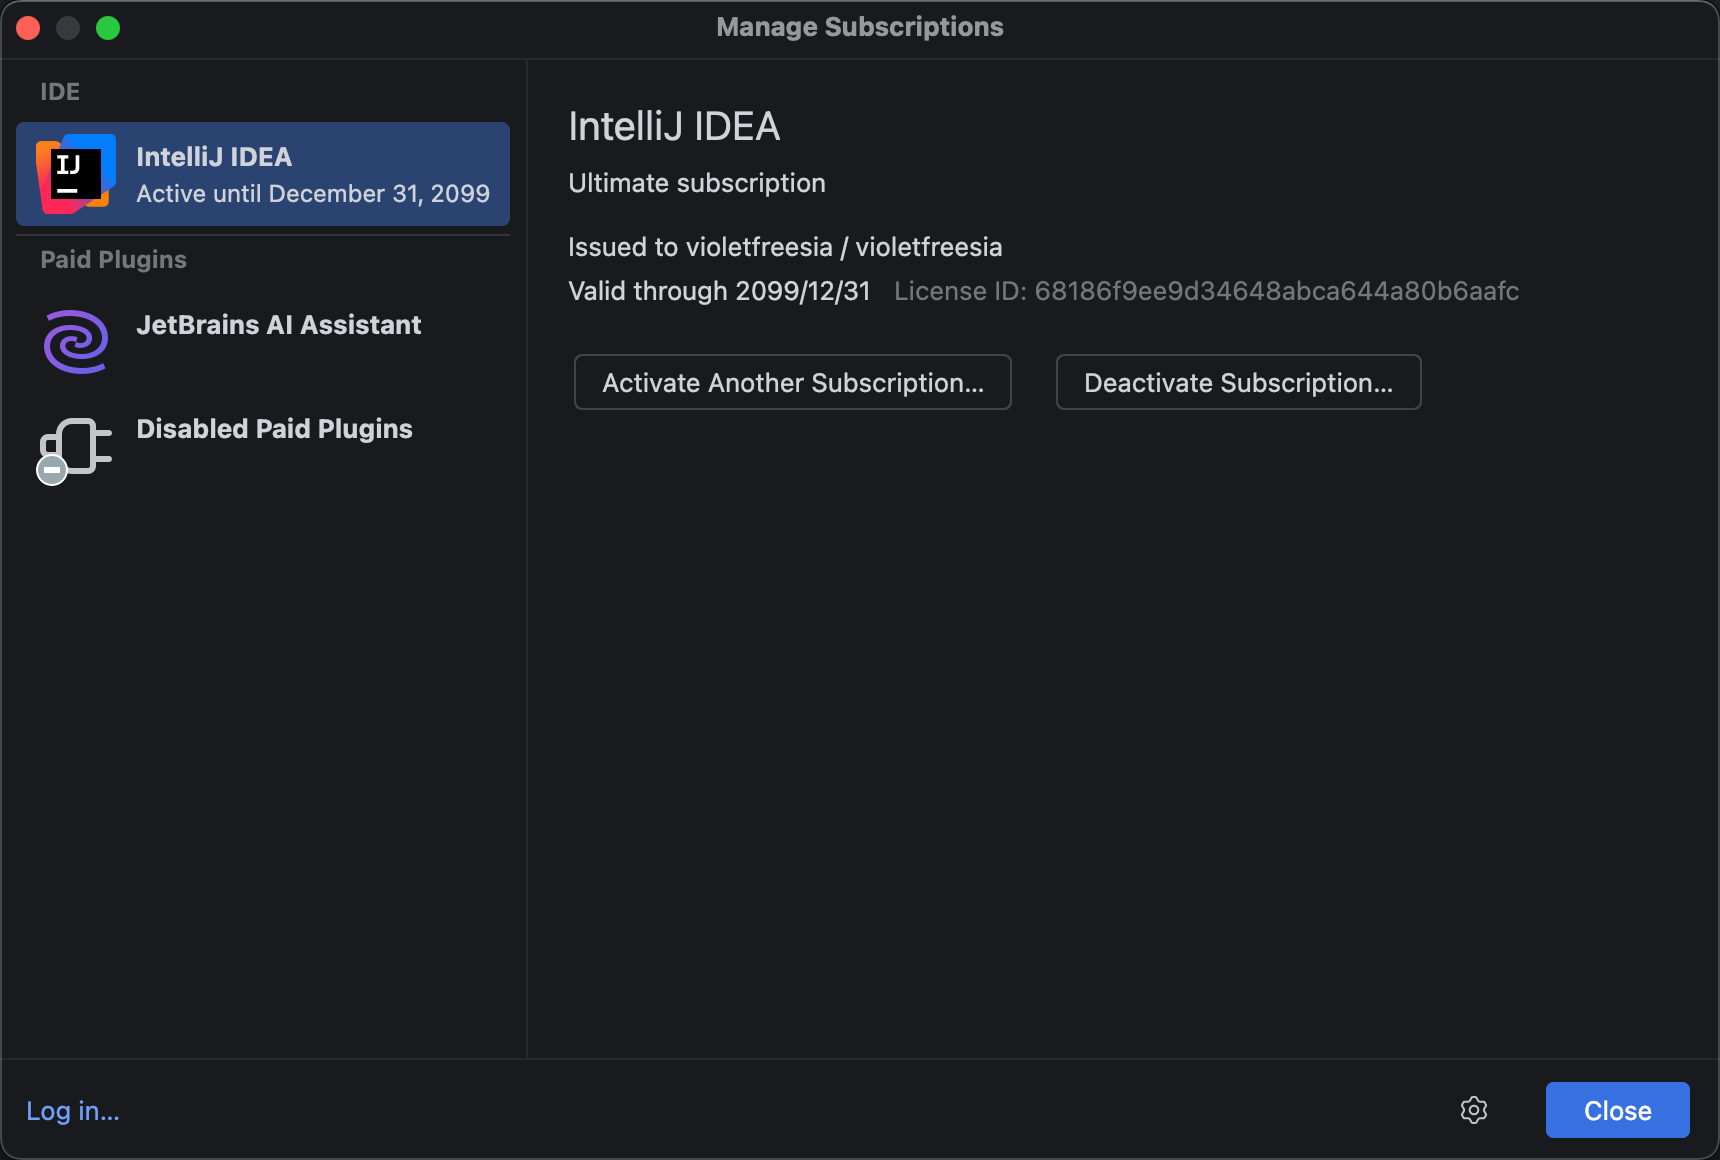Viewport: 1720px width, 1160px height.
Task: Select the JetBrains AI Assistant label
Action: coord(278,325)
